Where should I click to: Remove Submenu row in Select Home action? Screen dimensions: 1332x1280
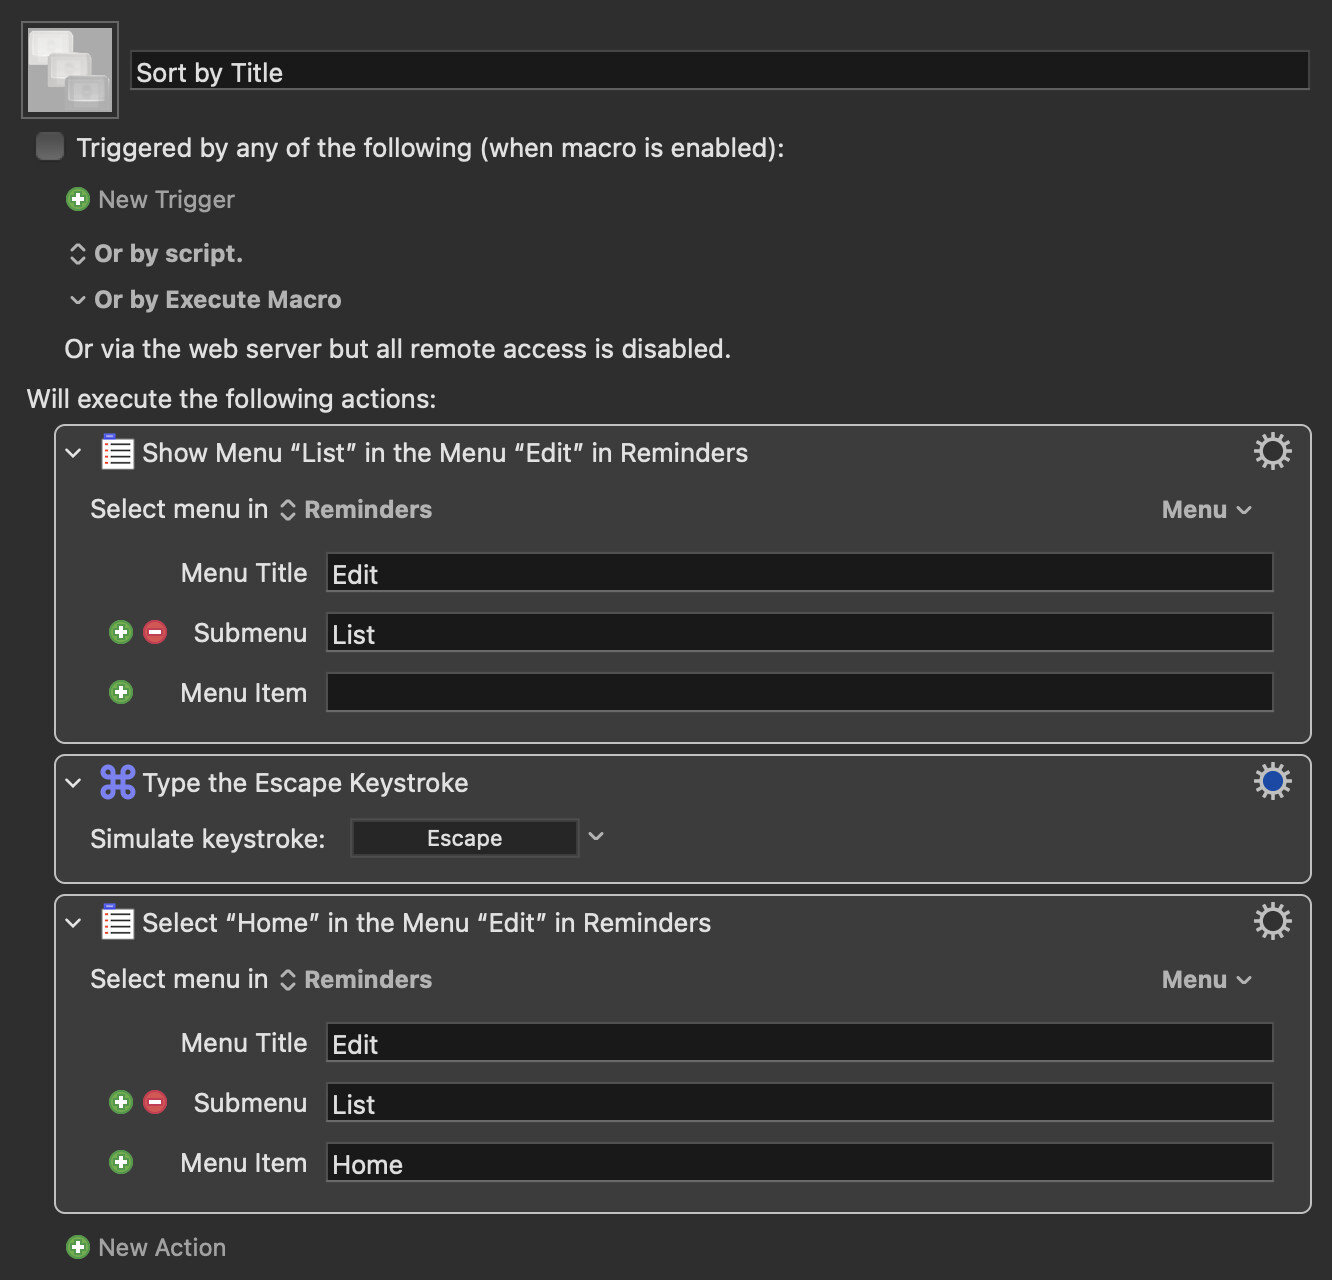(x=155, y=1102)
